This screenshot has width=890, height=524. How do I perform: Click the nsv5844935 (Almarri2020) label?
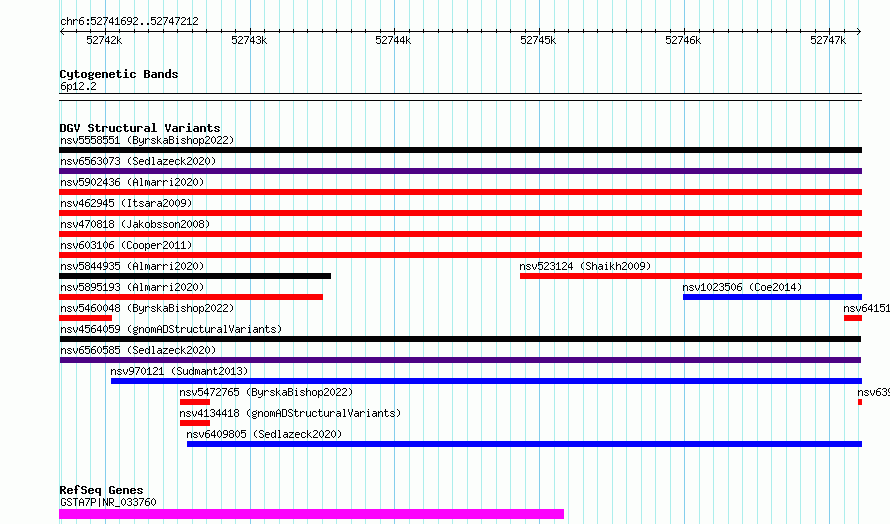pyautogui.click(x=132, y=266)
